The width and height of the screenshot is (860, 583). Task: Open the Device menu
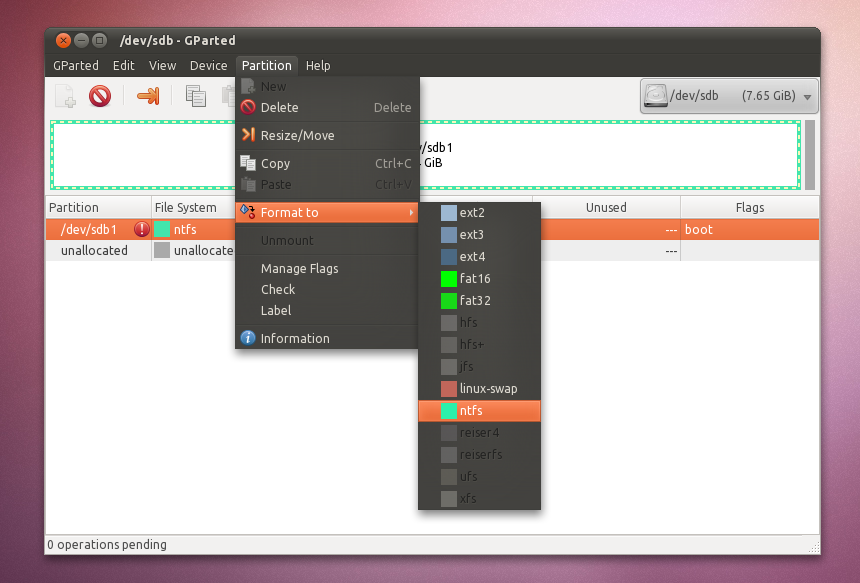(x=208, y=65)
